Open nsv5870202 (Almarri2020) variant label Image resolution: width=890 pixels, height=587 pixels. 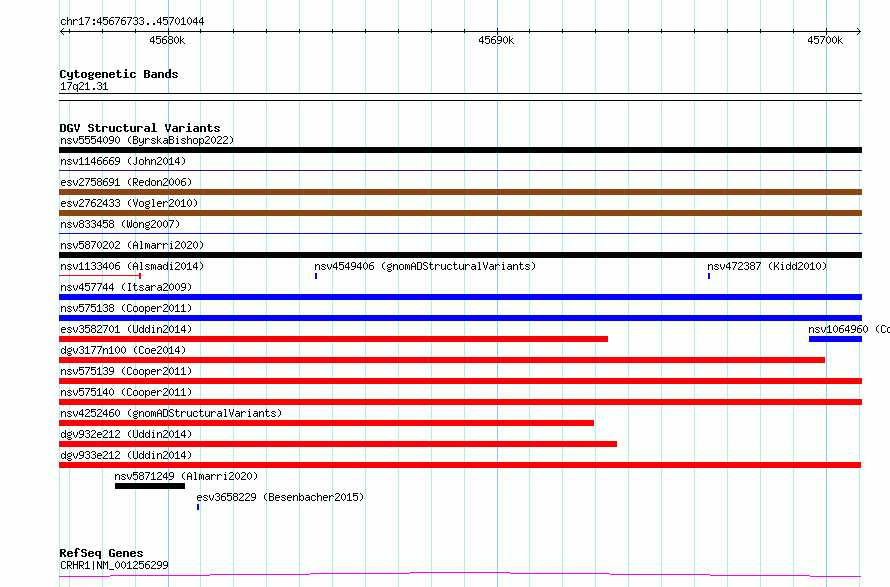132,245
